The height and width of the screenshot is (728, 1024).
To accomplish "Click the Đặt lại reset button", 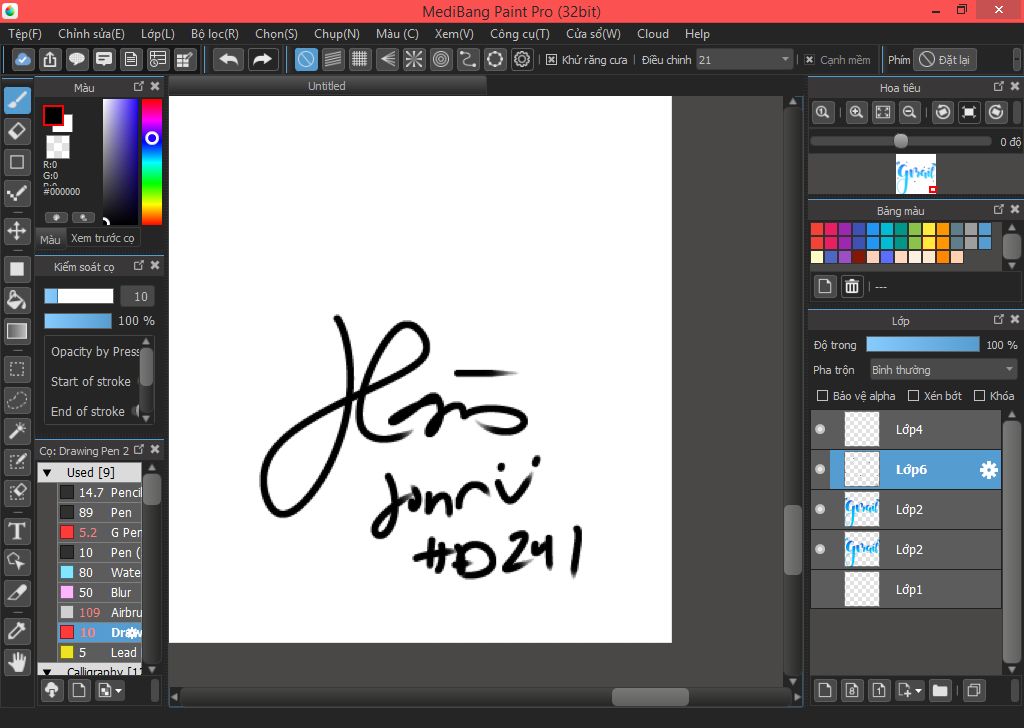I will pyautogui.click(x=944, y=59).
